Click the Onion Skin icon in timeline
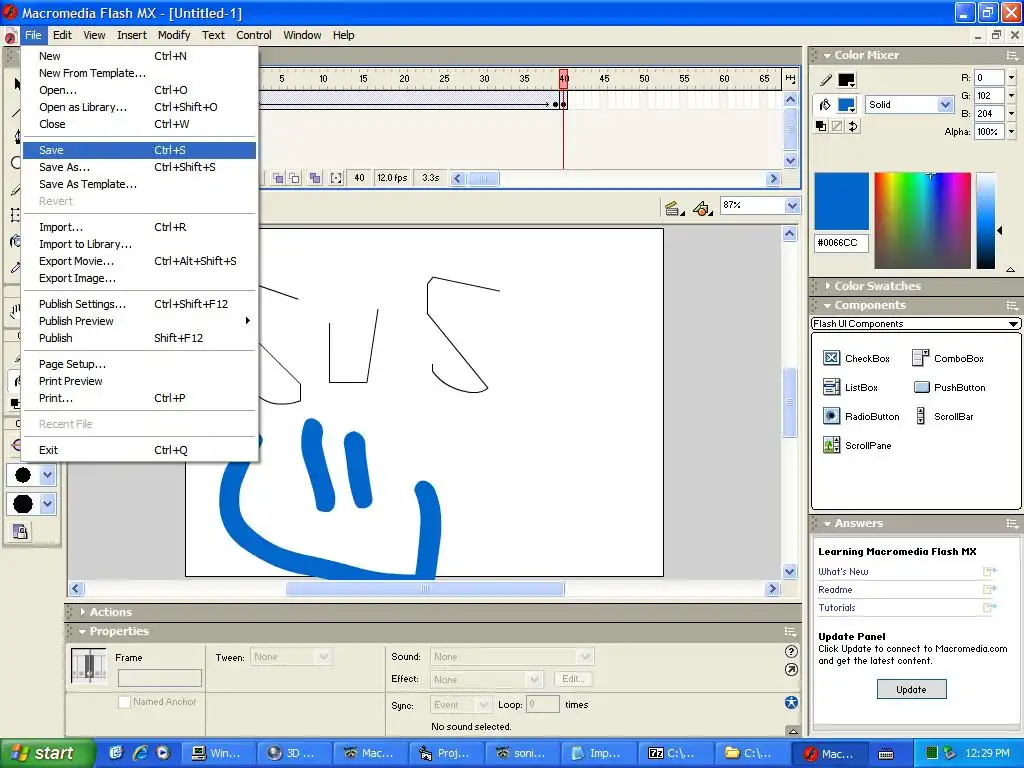Screen dimensions: 1024x768 click(278, 178)
